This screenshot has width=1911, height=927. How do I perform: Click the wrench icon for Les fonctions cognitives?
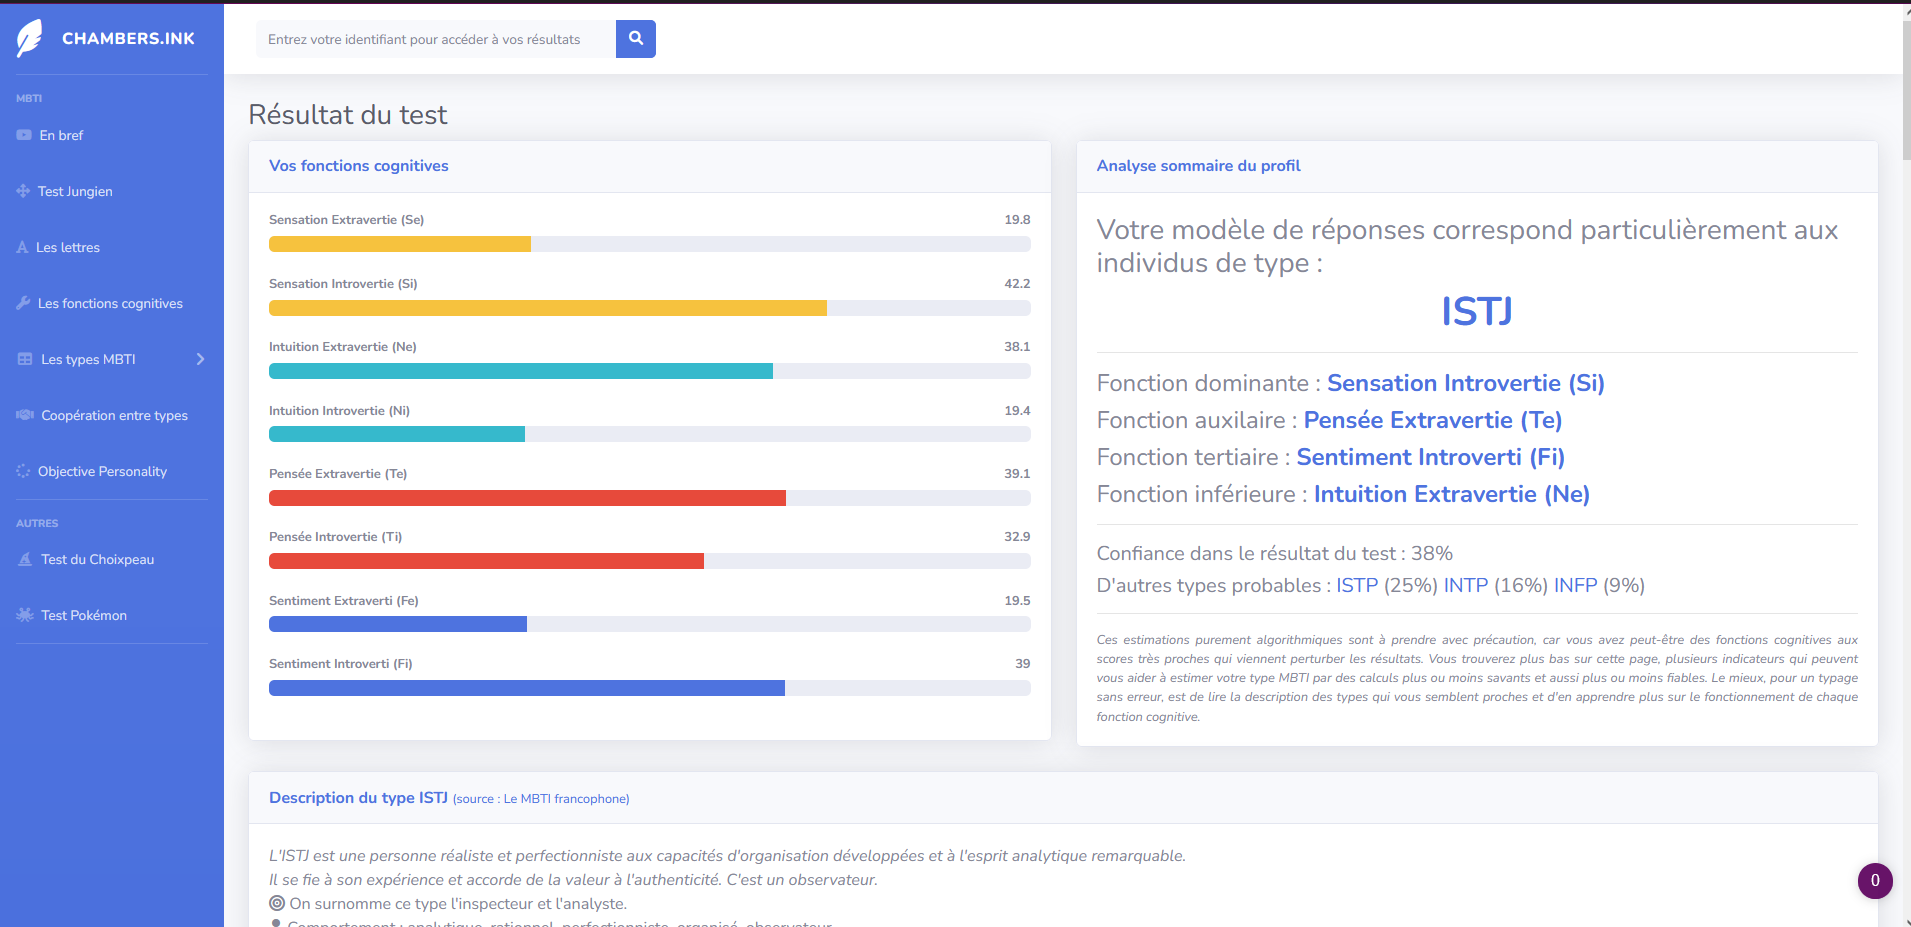(x=23, y=303)
